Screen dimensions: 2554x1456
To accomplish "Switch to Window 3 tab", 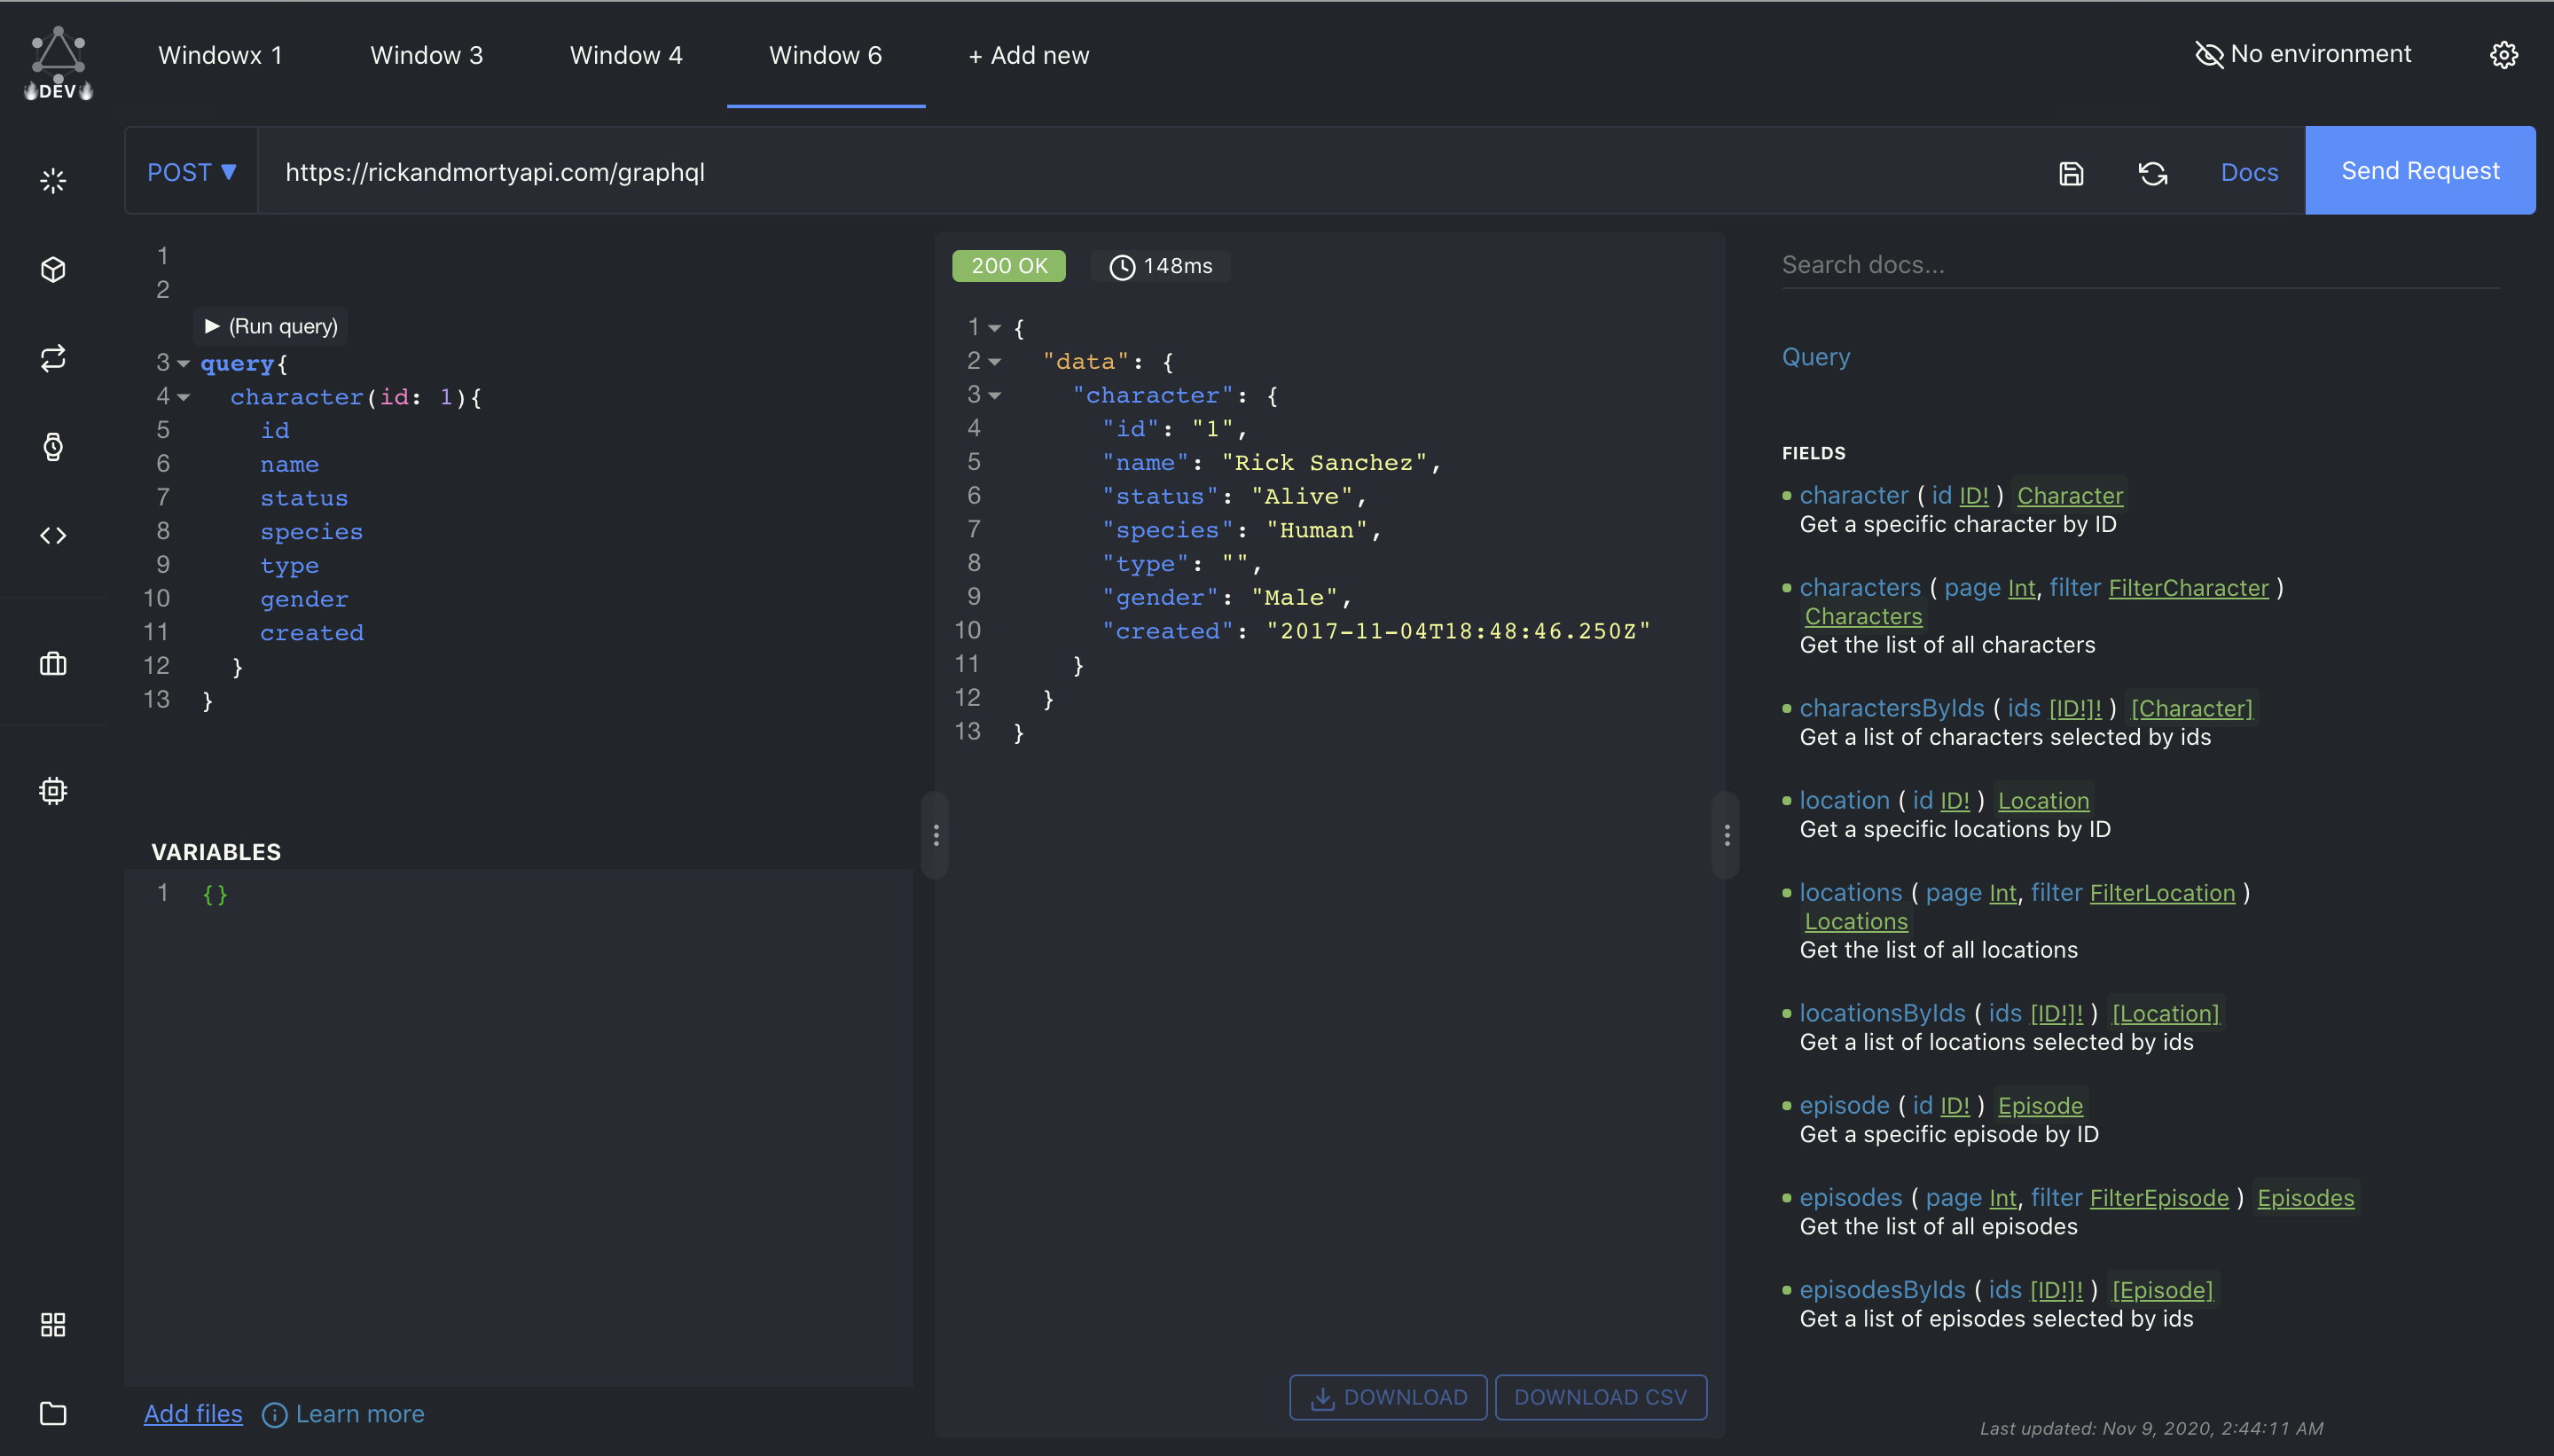I will coord(426,55).
